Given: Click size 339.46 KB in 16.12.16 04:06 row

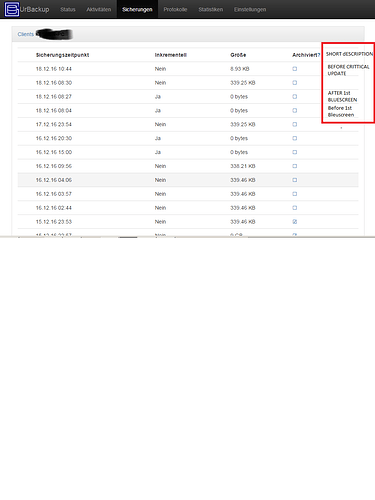Looking at the screenshot, I should [x=243, y=180].
